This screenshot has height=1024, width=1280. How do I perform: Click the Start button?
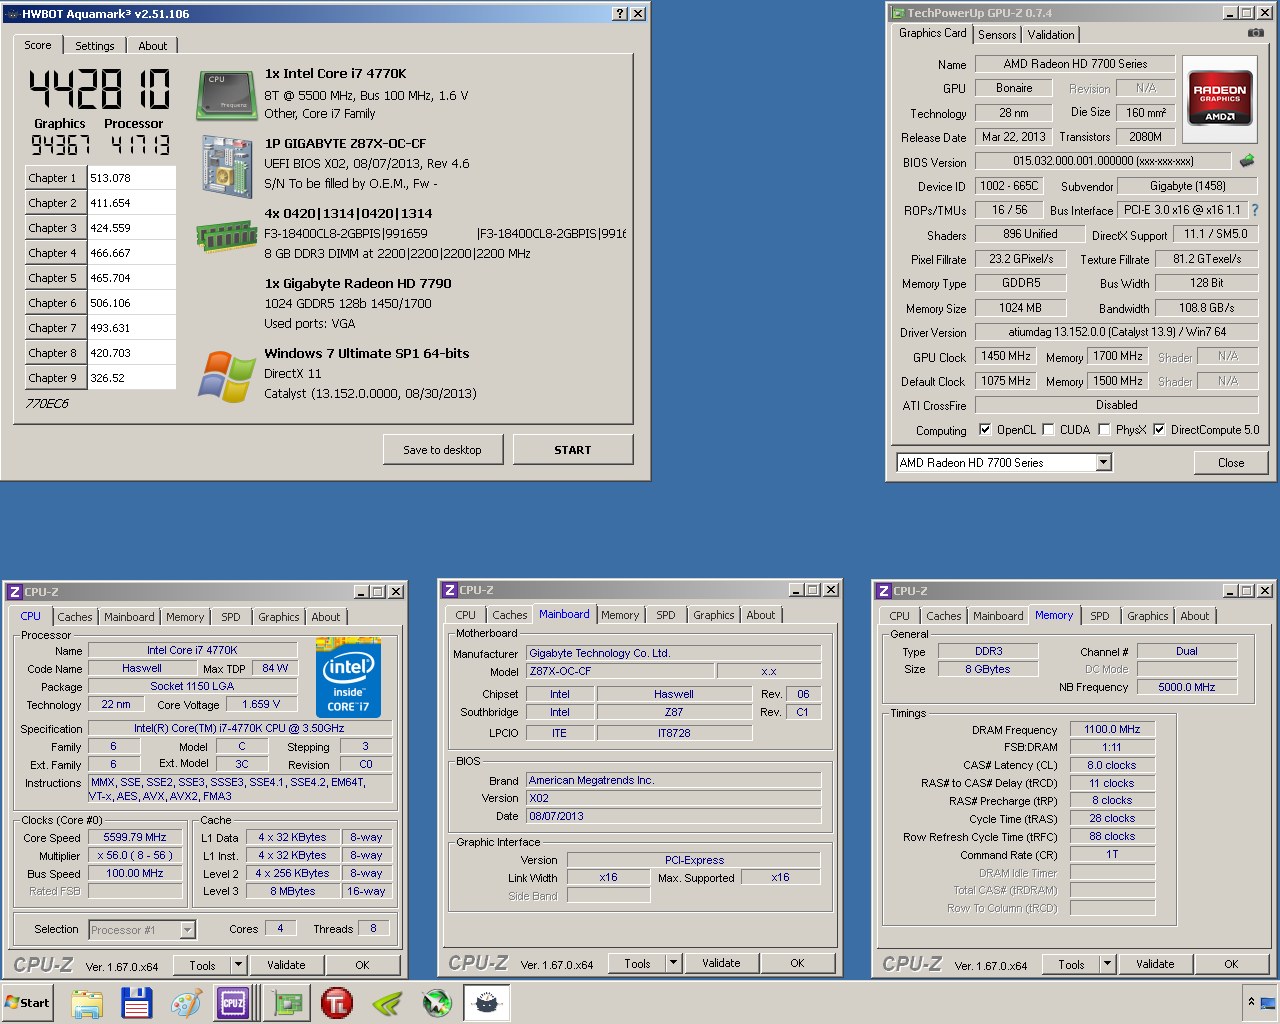click(x=28, y=1003)
